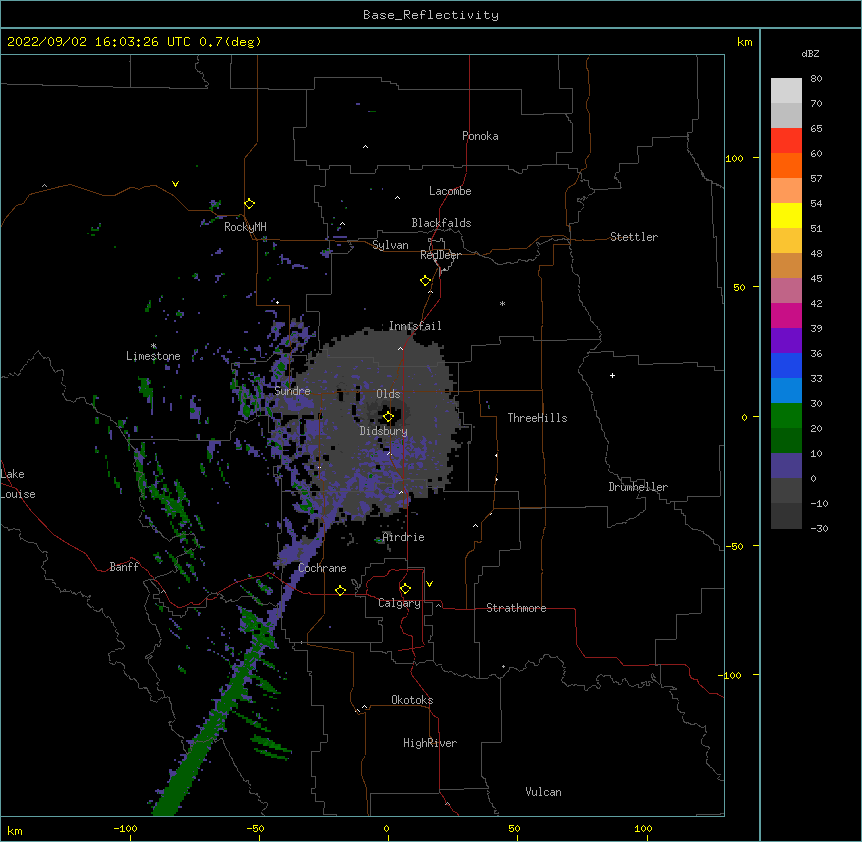
Task: Click the yellow V marker east of Calgary
Action: click(x=429, y=584)
